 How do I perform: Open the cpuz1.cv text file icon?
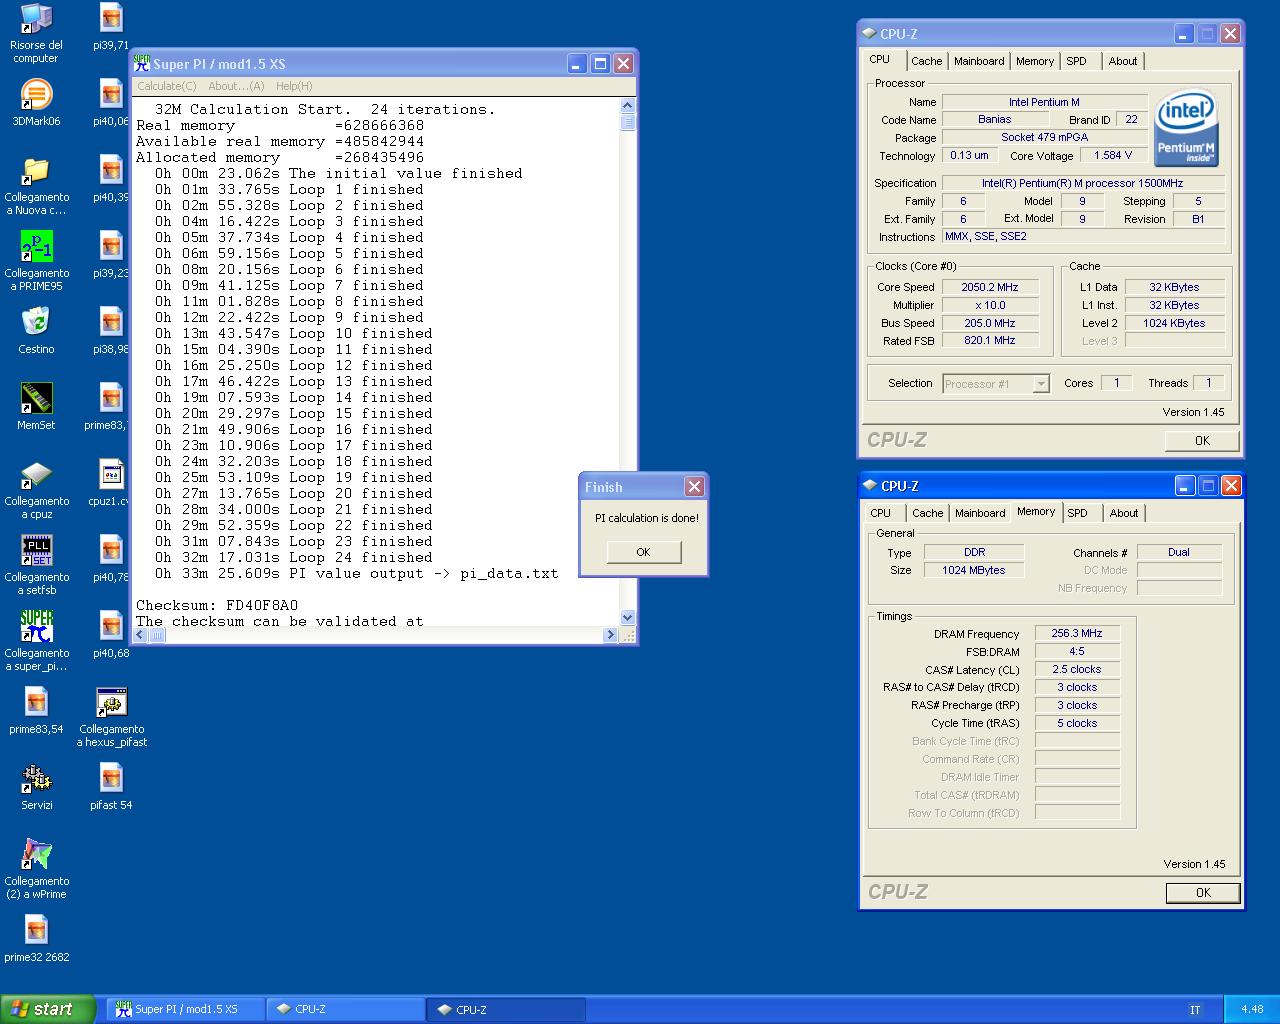coord(110,483)
